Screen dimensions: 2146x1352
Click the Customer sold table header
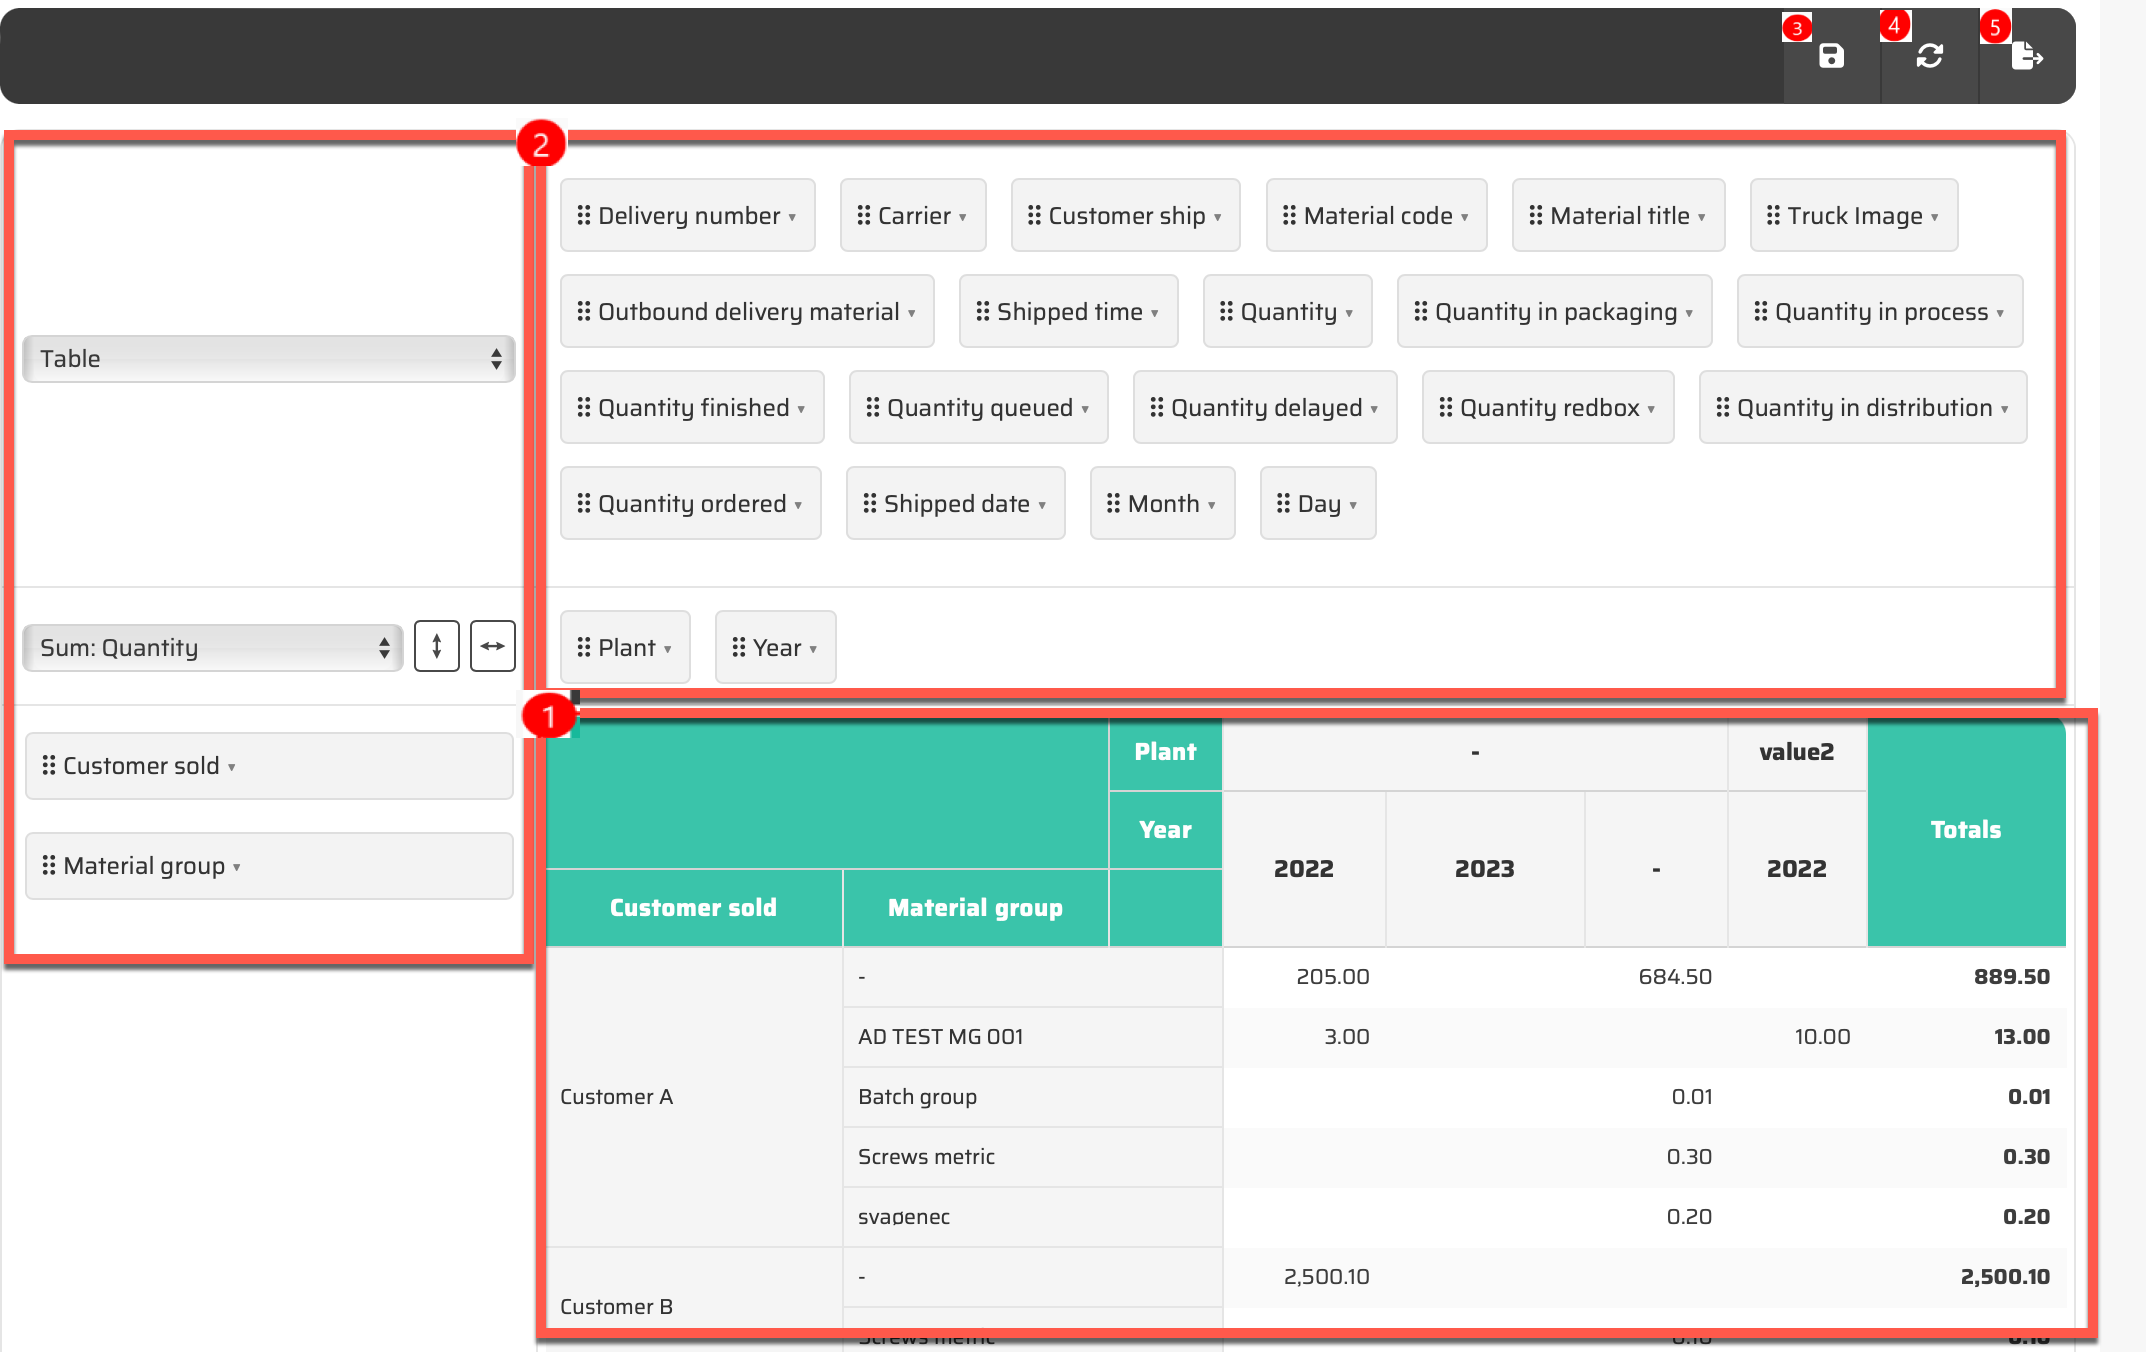tap(693, 907)
